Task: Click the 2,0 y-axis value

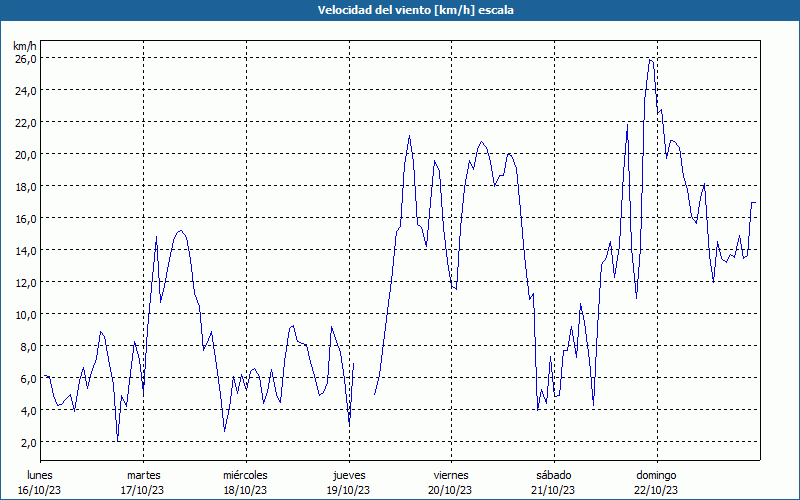Action: (28, 442)
